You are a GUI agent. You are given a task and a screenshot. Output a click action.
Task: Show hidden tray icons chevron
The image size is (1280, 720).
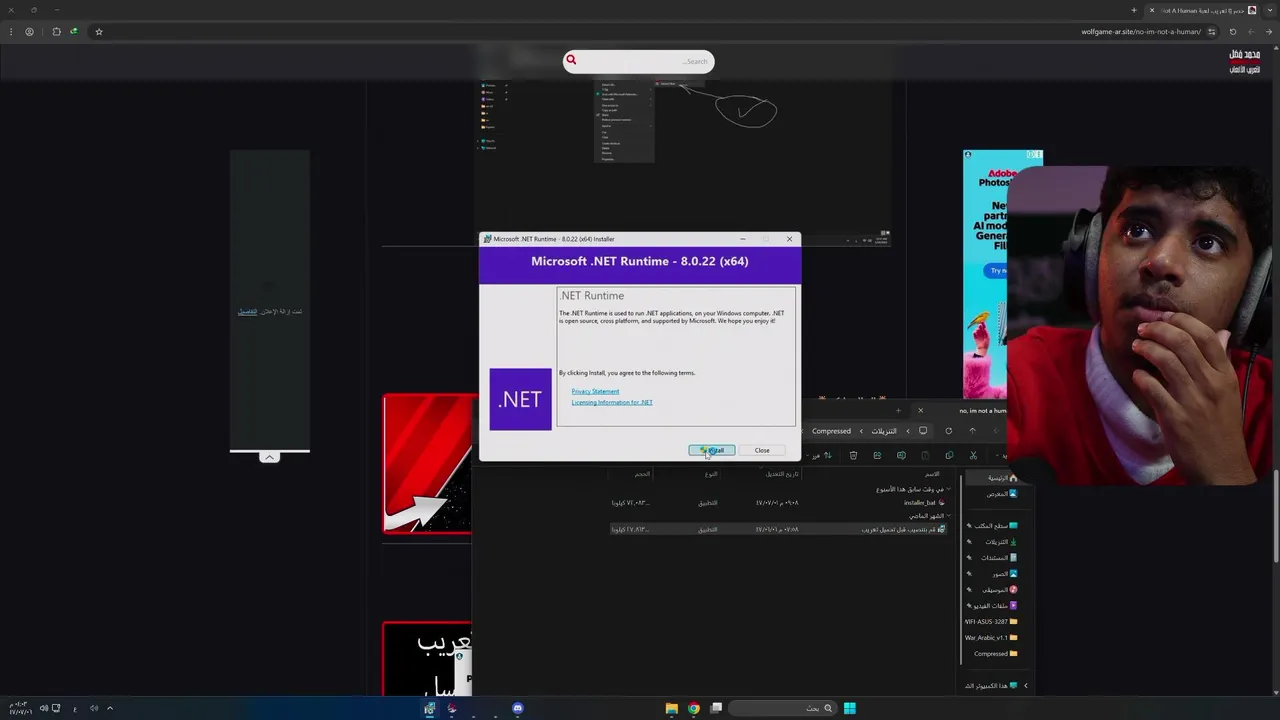pos(110,708)
